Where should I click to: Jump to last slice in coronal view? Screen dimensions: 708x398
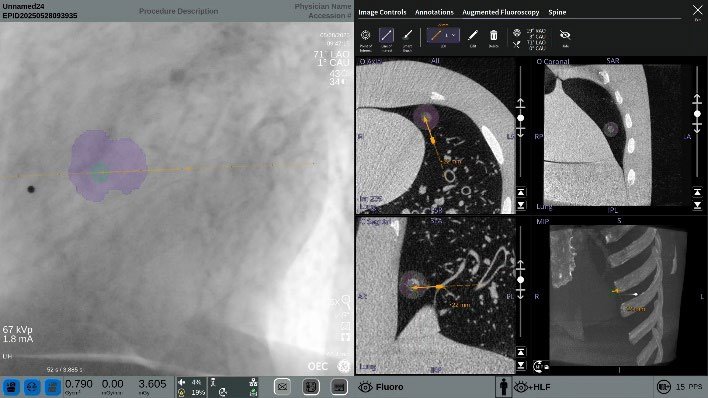click(x=697, y=205)
